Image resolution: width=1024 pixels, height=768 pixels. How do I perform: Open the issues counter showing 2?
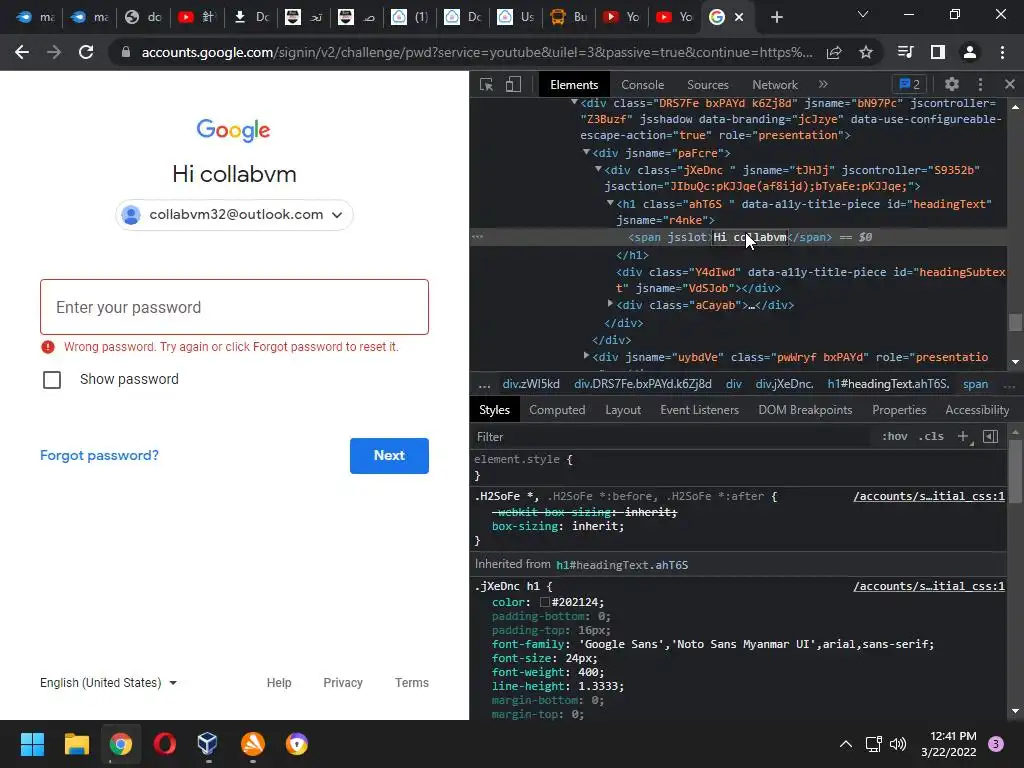(910, 84)
